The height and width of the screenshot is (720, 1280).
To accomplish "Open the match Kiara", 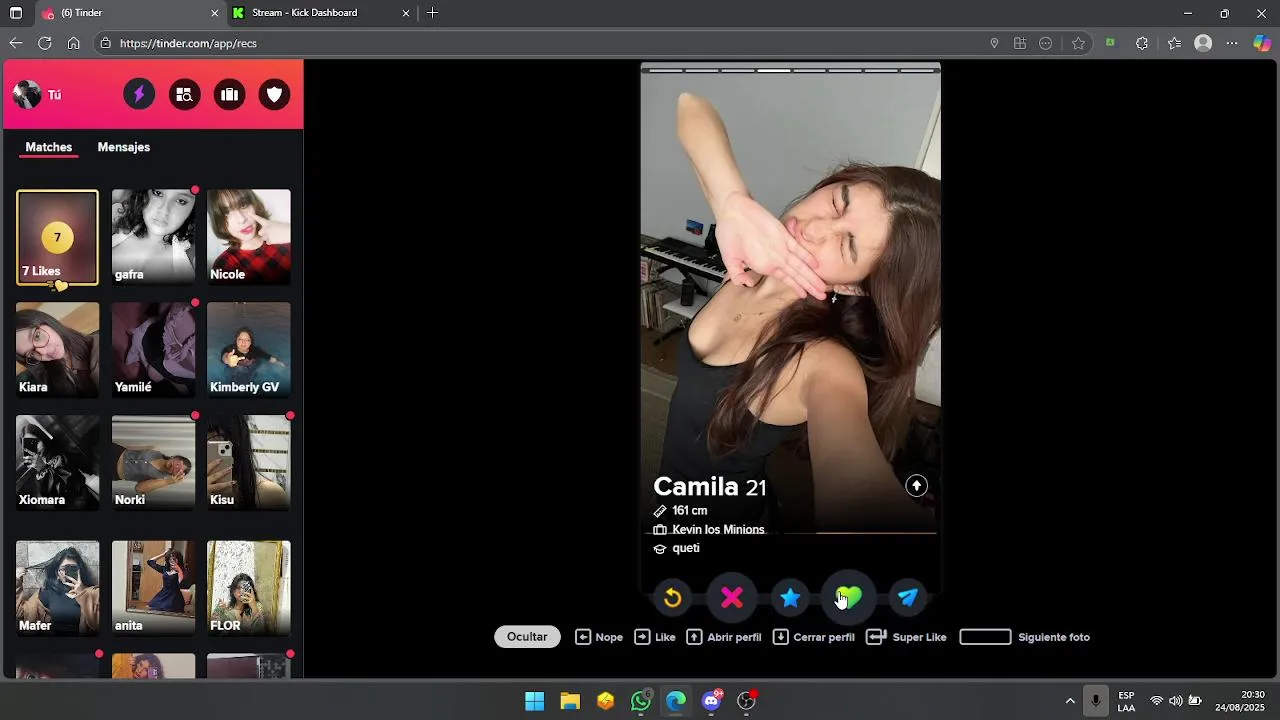I will (57, 350).
